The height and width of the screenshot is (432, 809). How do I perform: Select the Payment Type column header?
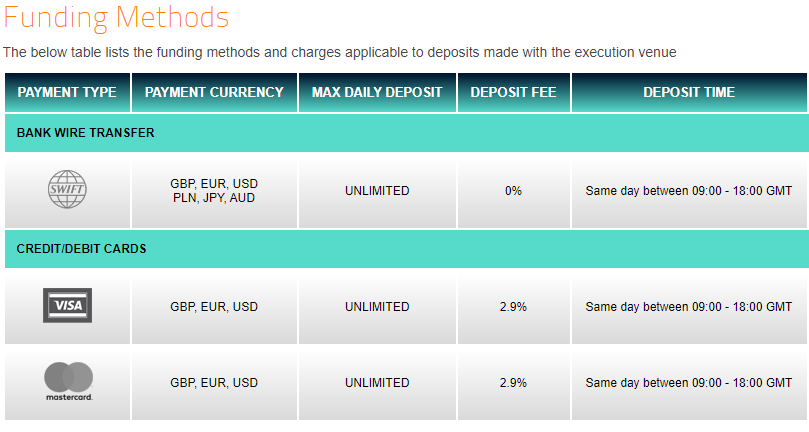coord(67,92)
